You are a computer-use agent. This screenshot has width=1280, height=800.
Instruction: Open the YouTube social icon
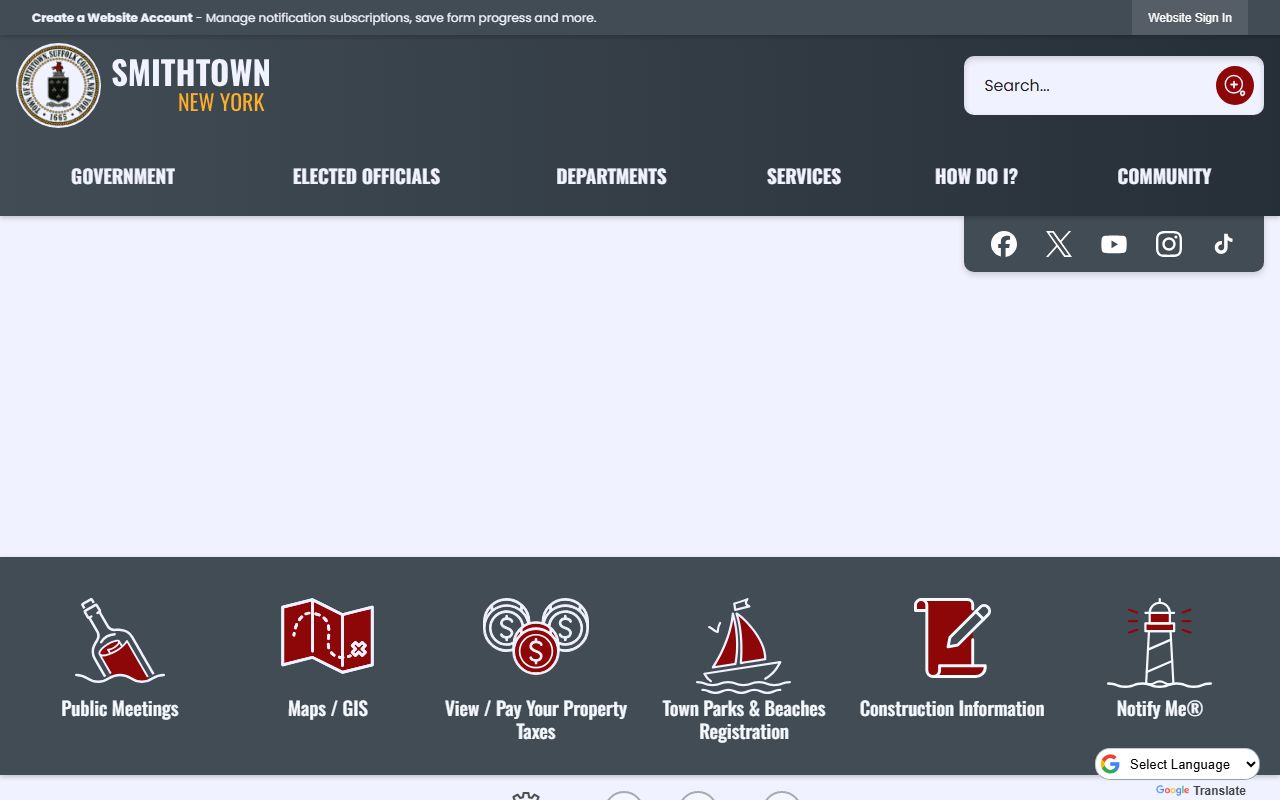tap(1114, 244)
